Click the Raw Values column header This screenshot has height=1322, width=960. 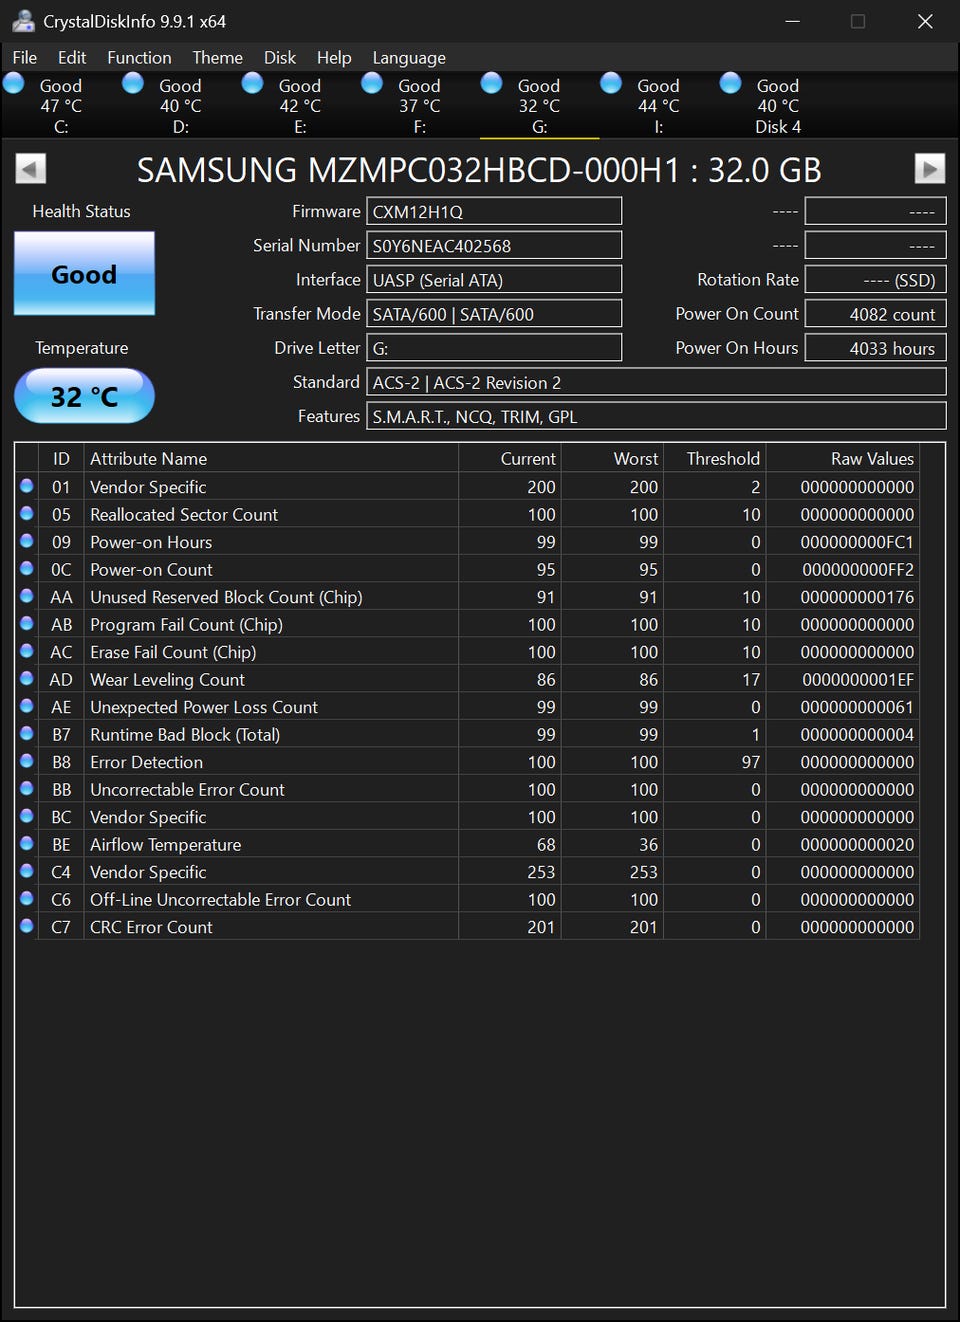coord(842,458)
